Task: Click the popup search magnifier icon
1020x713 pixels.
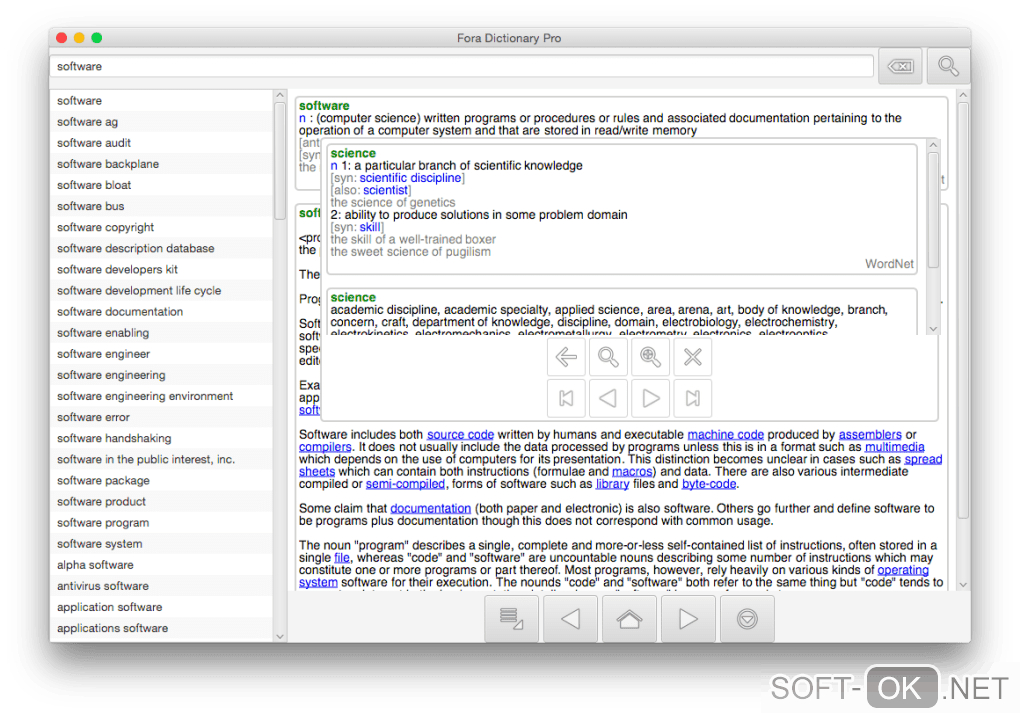Action: 608,357
